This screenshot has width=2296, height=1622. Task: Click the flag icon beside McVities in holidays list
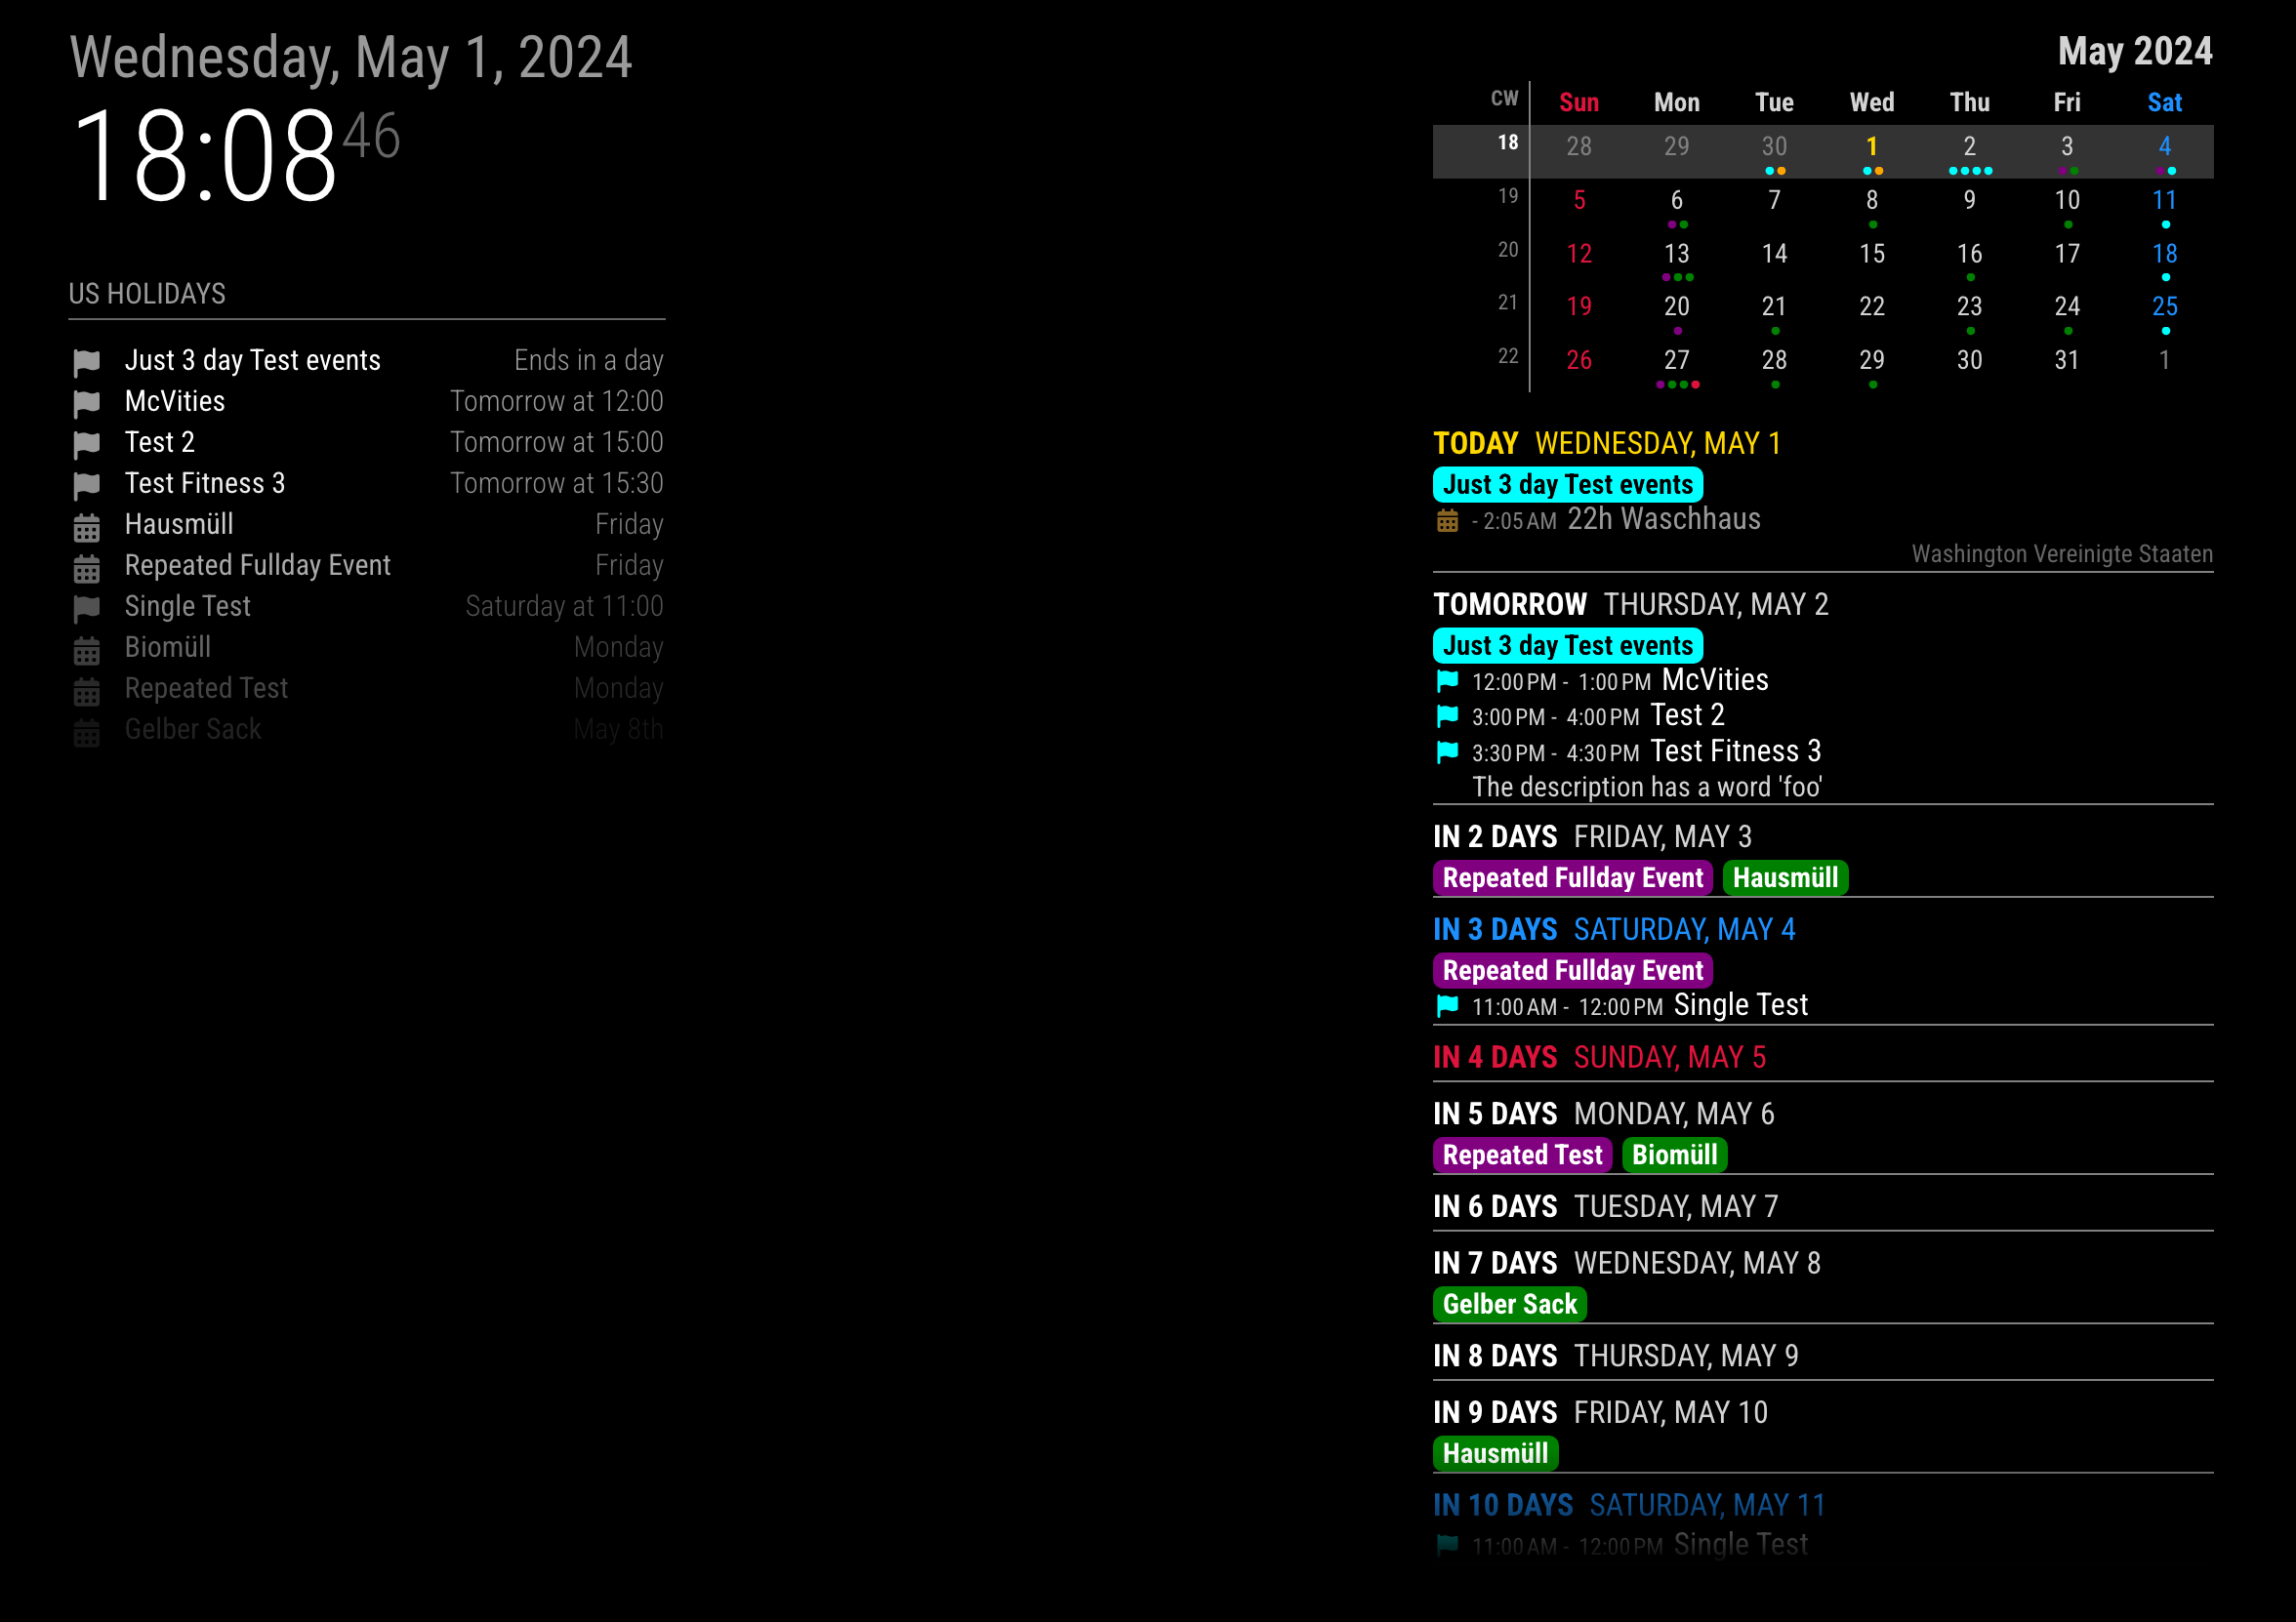click(87, 403)
